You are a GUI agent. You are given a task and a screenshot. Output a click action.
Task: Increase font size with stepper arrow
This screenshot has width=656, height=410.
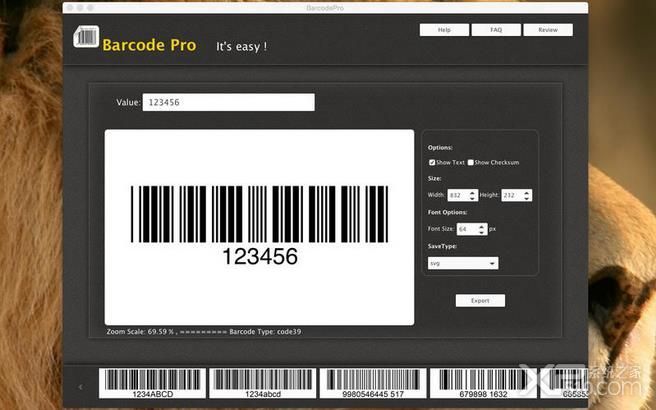pyautogui.click(x=482, y=227)
